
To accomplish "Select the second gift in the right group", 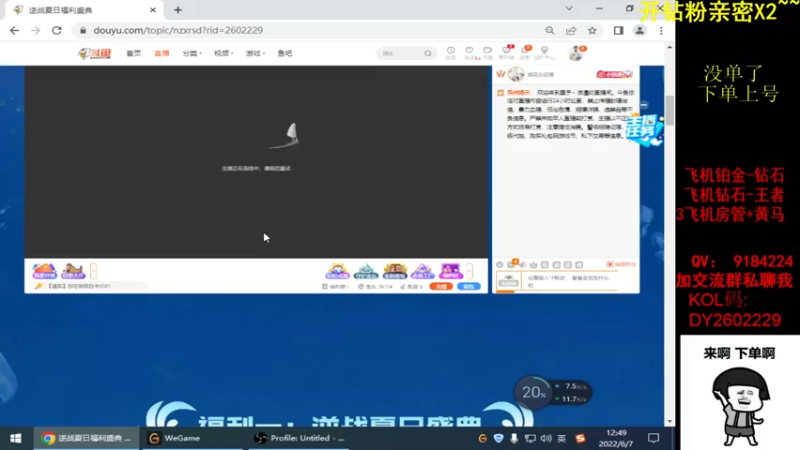I will [366, 270].
